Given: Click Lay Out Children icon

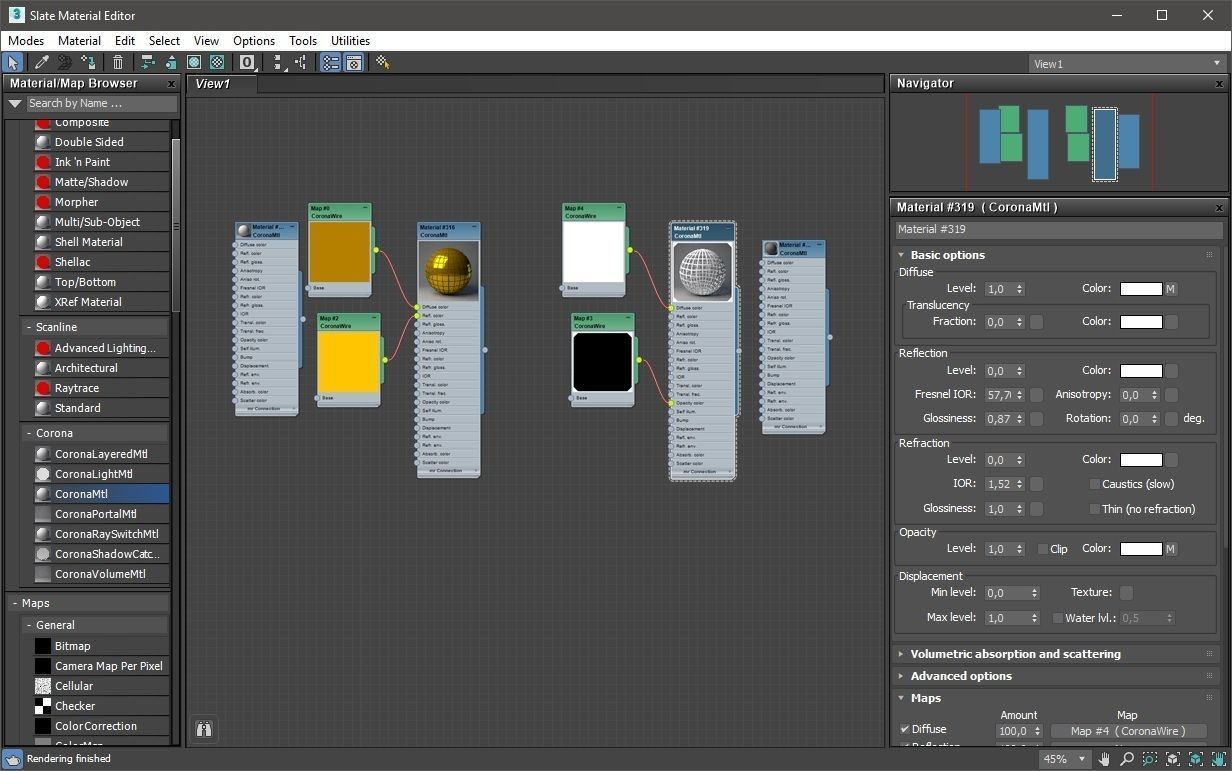Looking at the screenshot, I should click(301, 62).
